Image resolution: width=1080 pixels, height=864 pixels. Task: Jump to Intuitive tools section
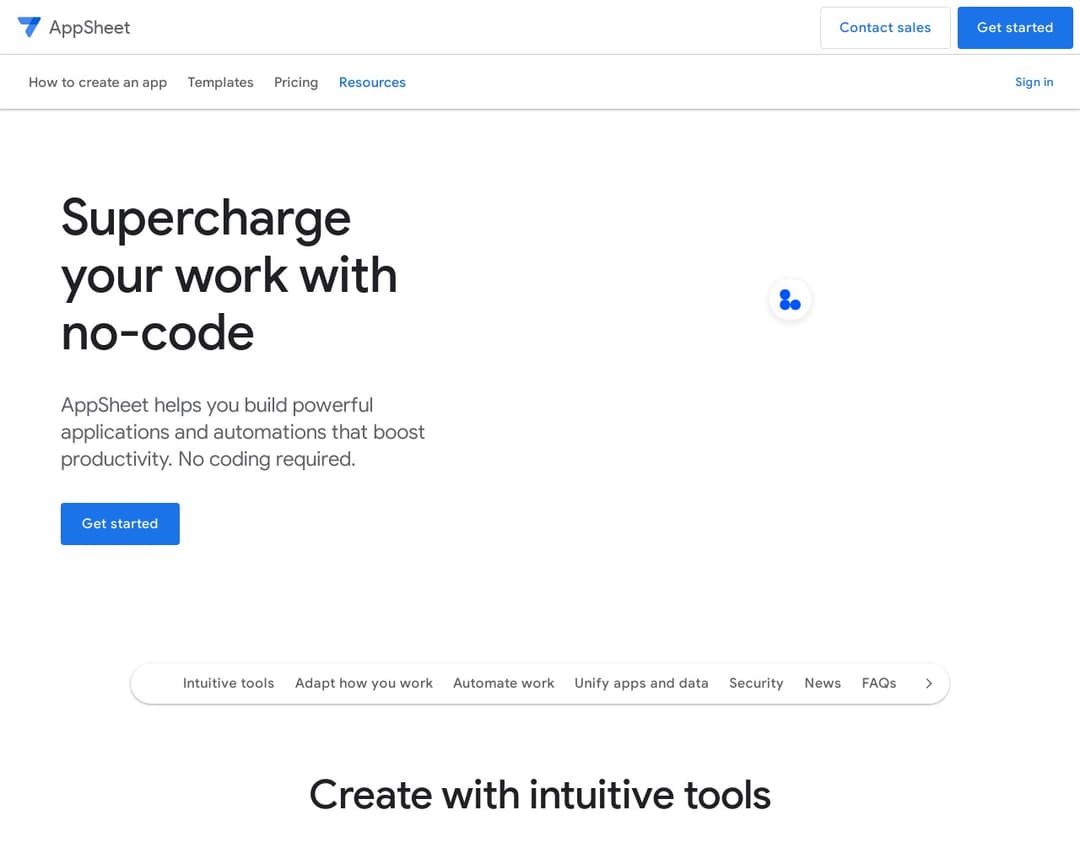tap(228, 683)
